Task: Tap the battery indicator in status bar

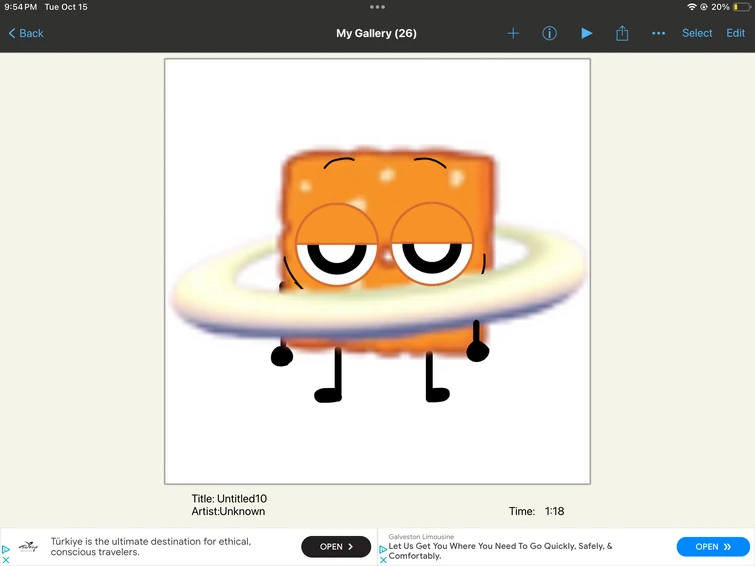Action: coord(742,7)
